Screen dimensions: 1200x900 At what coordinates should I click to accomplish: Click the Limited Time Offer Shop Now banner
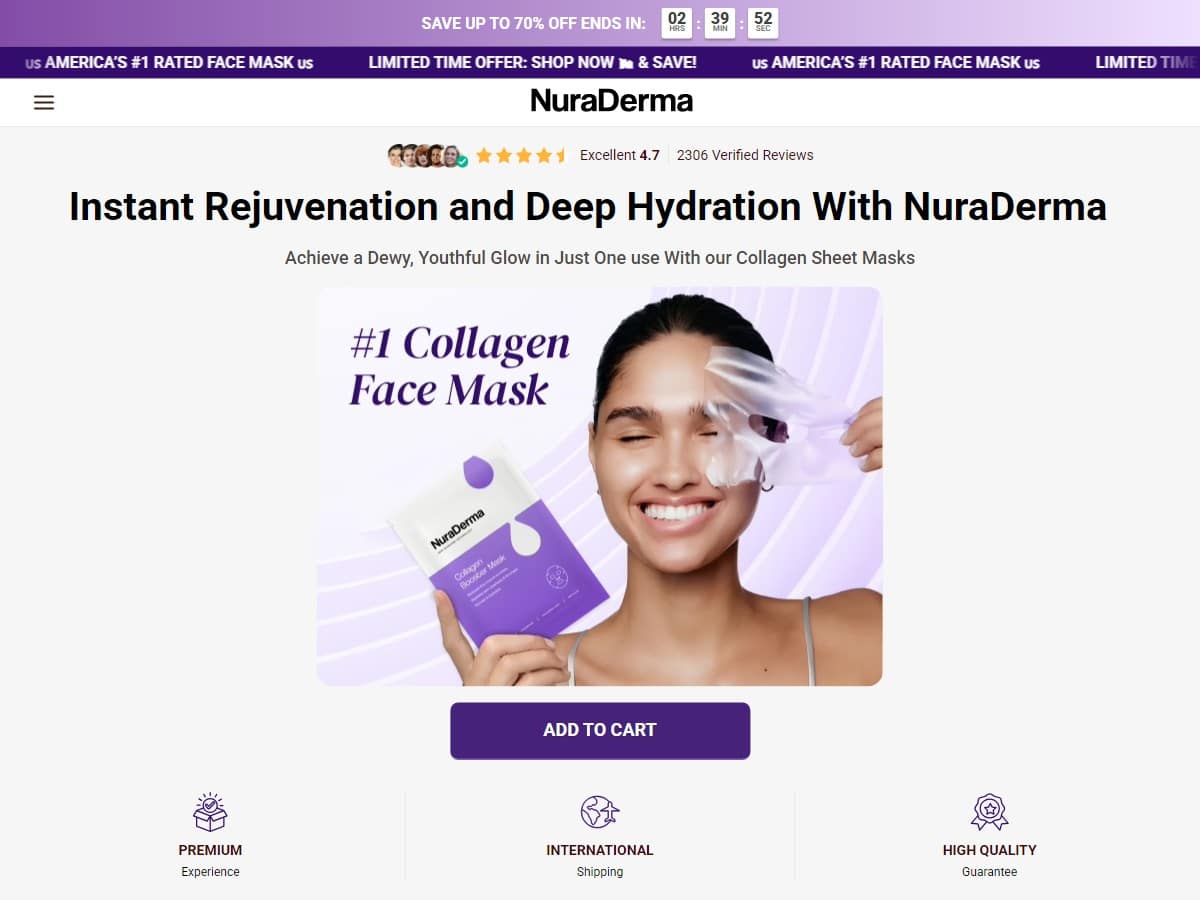pyautogui.click(x=533, y=62)
